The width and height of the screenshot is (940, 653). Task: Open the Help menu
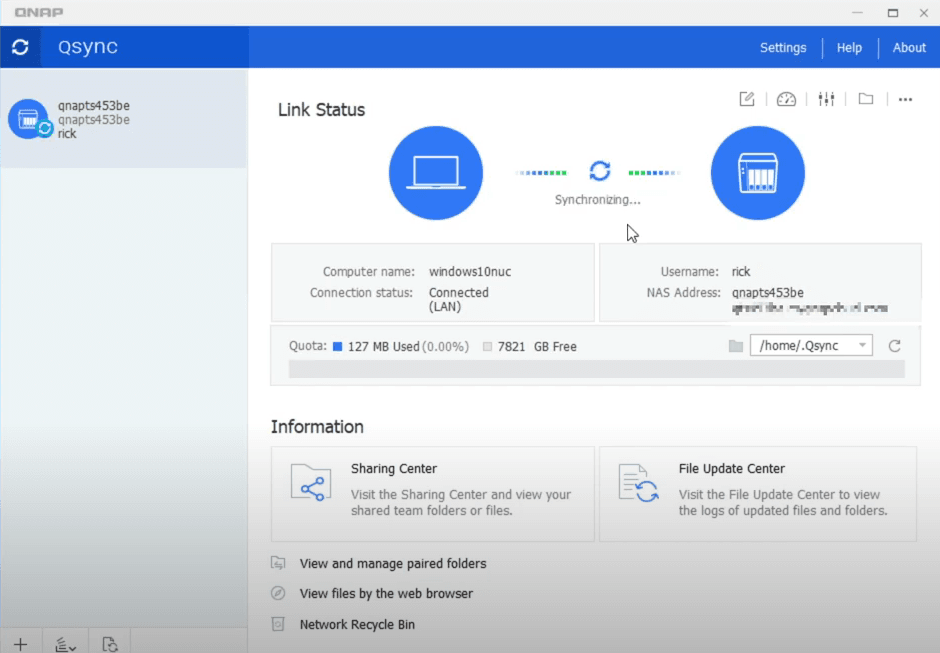click(849, 48)
